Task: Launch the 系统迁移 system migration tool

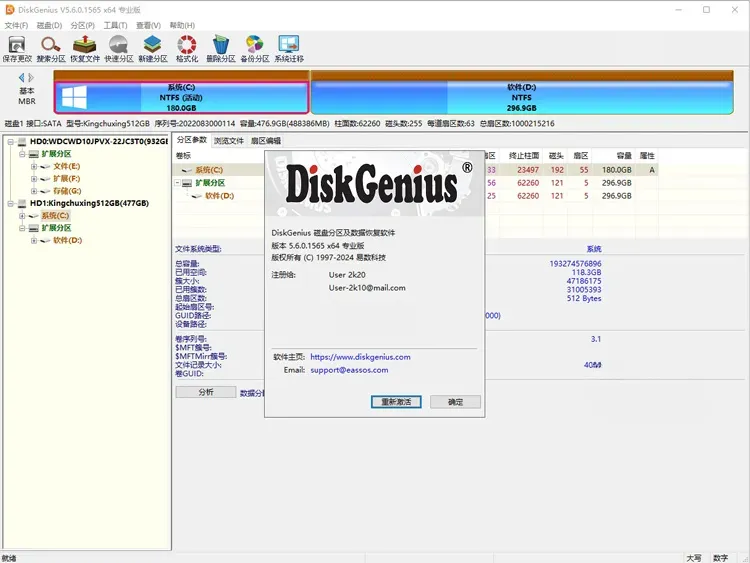Action: tap(289, 49)
